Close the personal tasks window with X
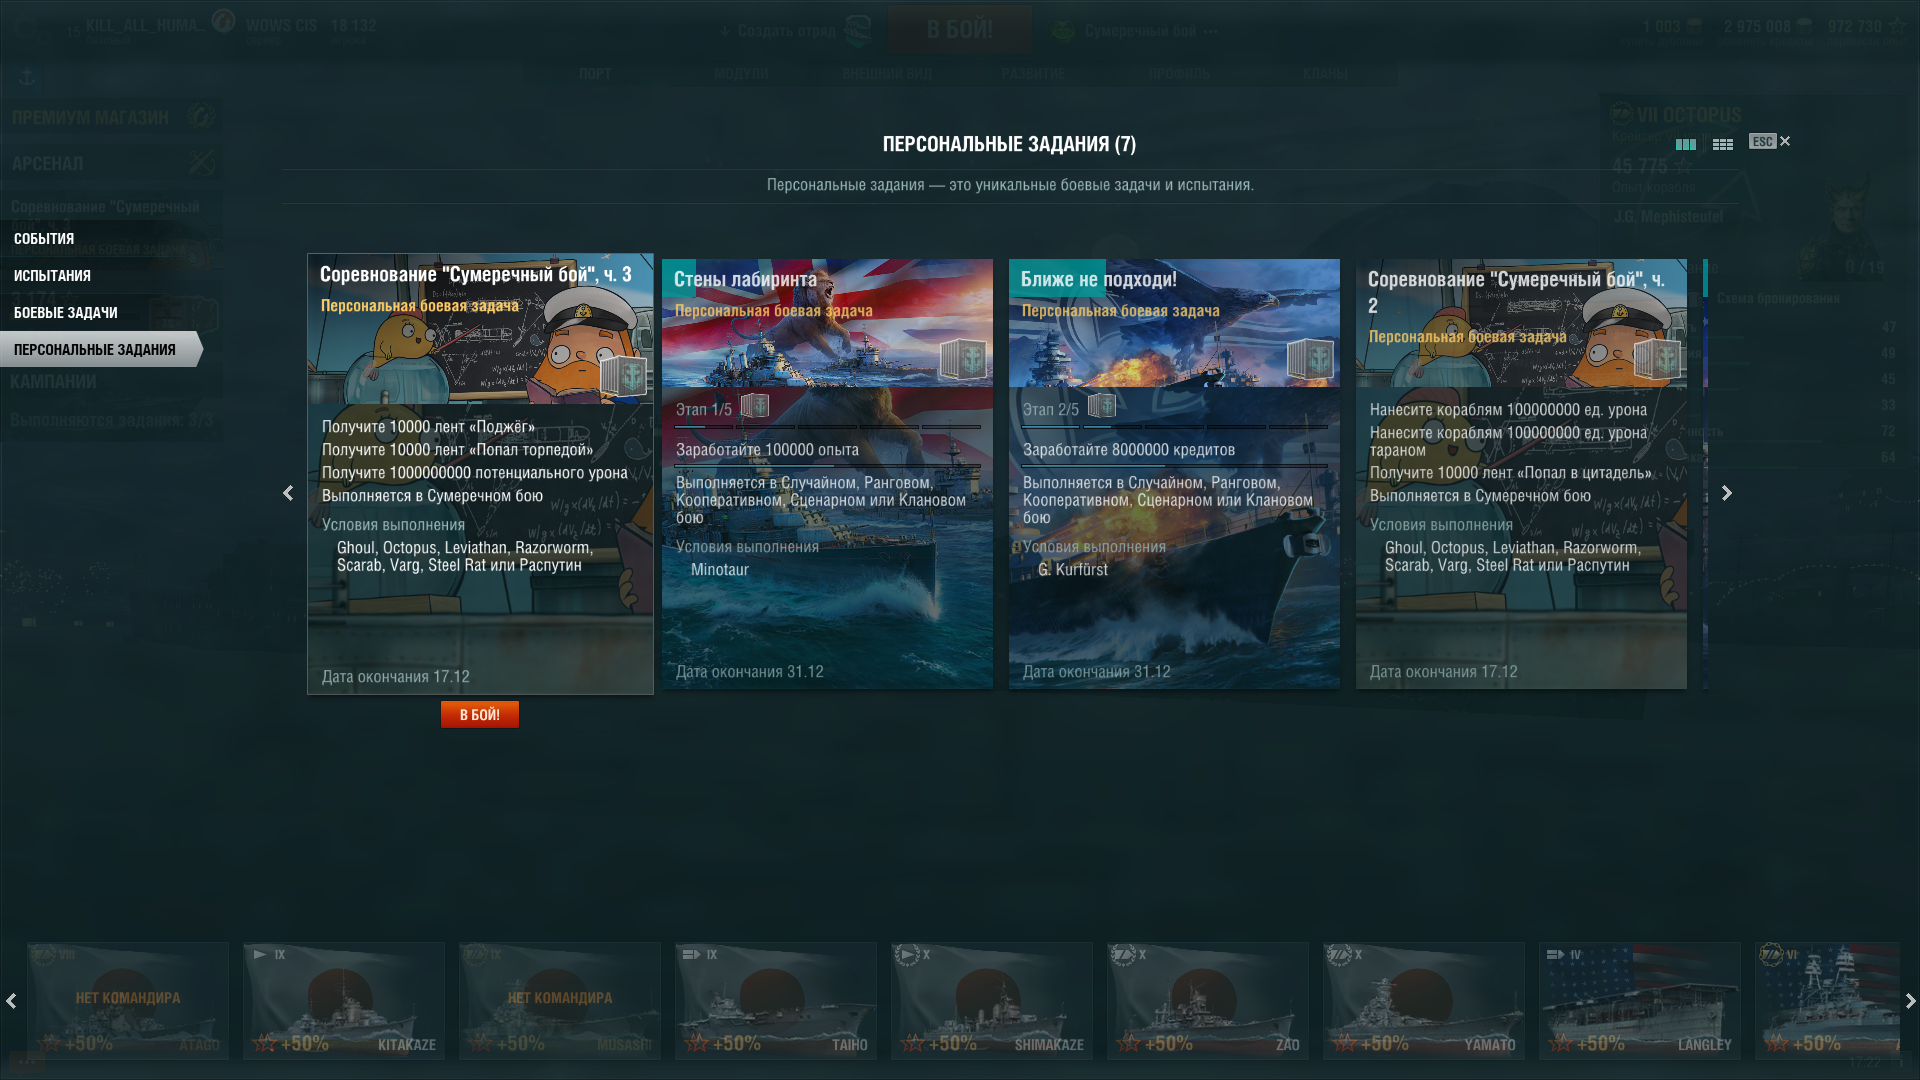The image size is (1920, 1080). [1785, 141]
